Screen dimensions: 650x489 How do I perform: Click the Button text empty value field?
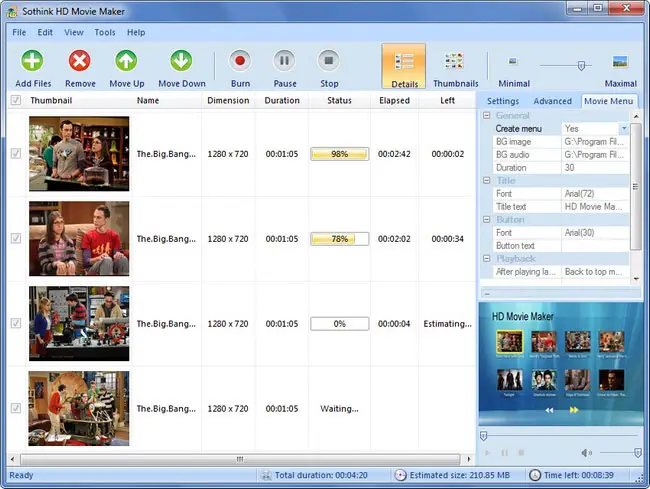[594, 245]
